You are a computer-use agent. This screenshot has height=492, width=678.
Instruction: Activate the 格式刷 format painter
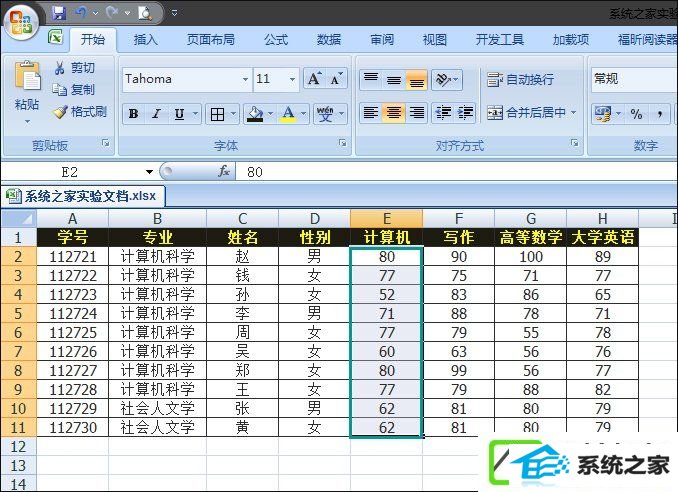pyautogui.click(x=80, y=112)
